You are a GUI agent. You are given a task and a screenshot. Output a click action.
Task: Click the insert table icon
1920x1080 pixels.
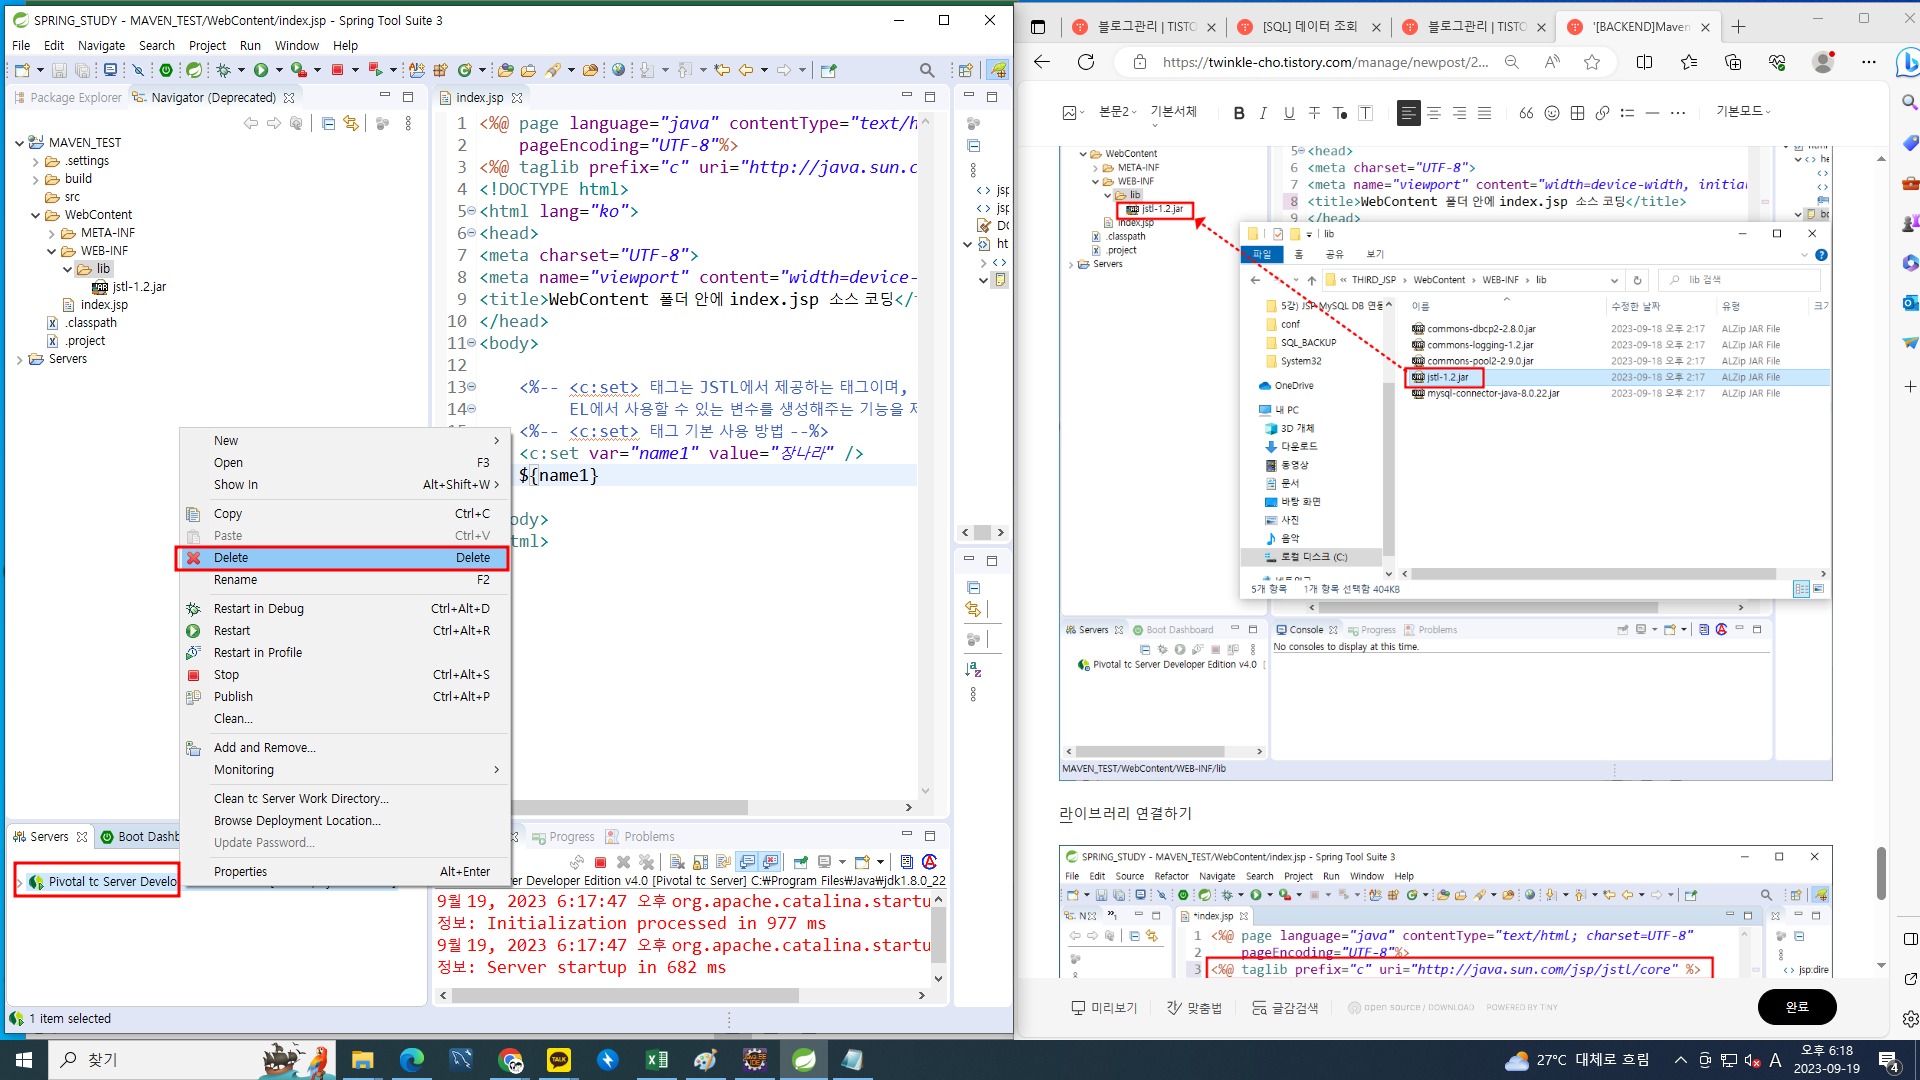click(x=1577, y=113)
